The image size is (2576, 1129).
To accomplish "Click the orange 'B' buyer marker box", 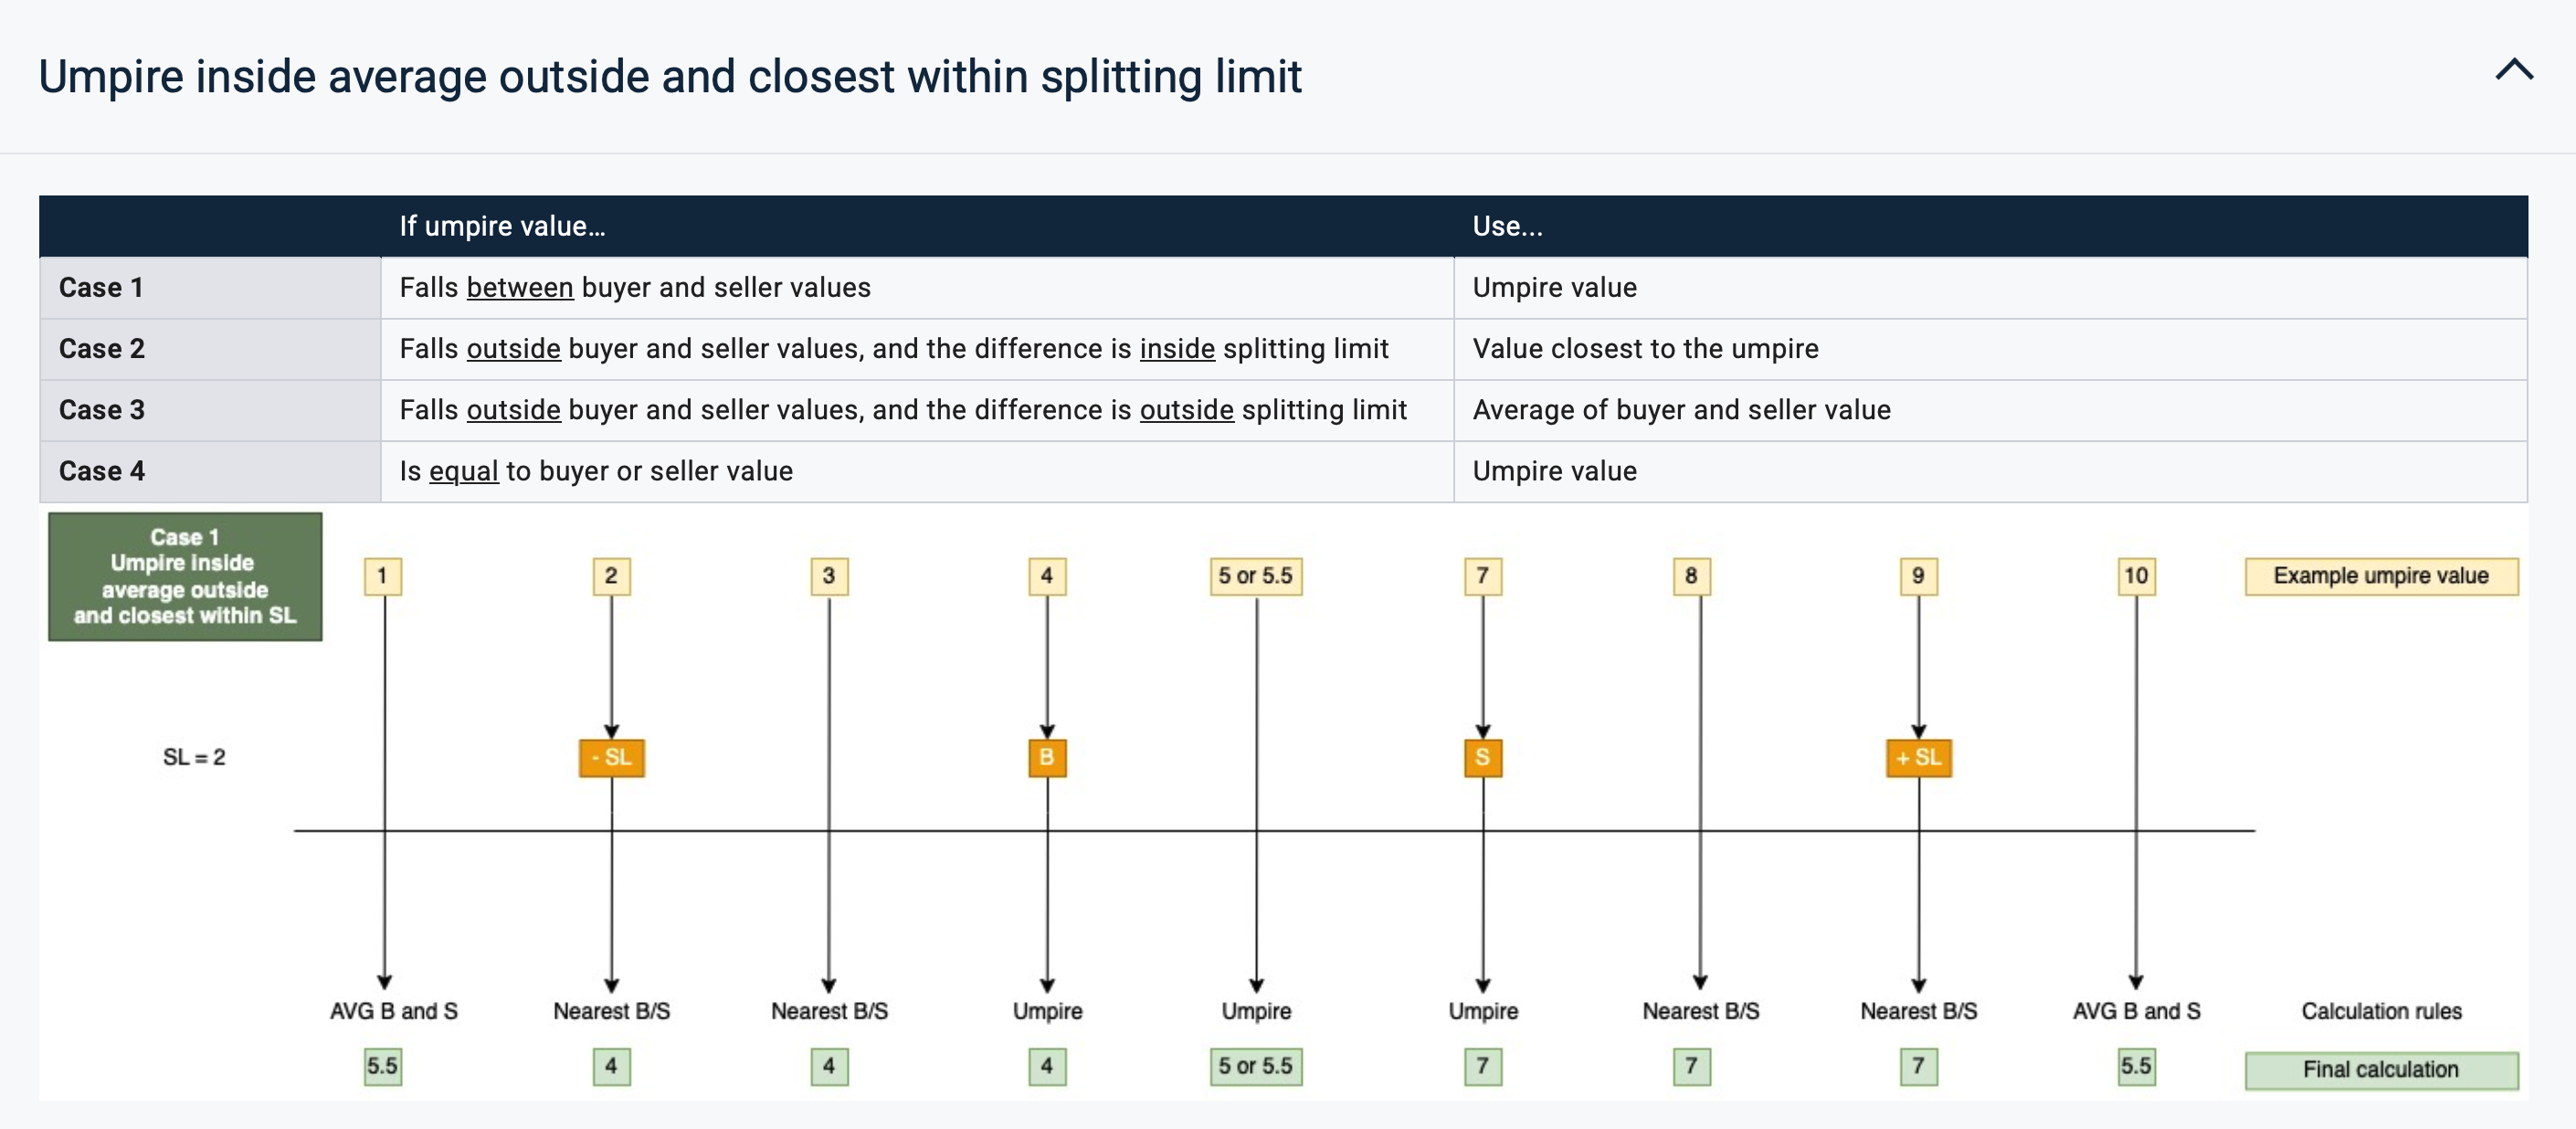I will click(x=1046, y=757).
